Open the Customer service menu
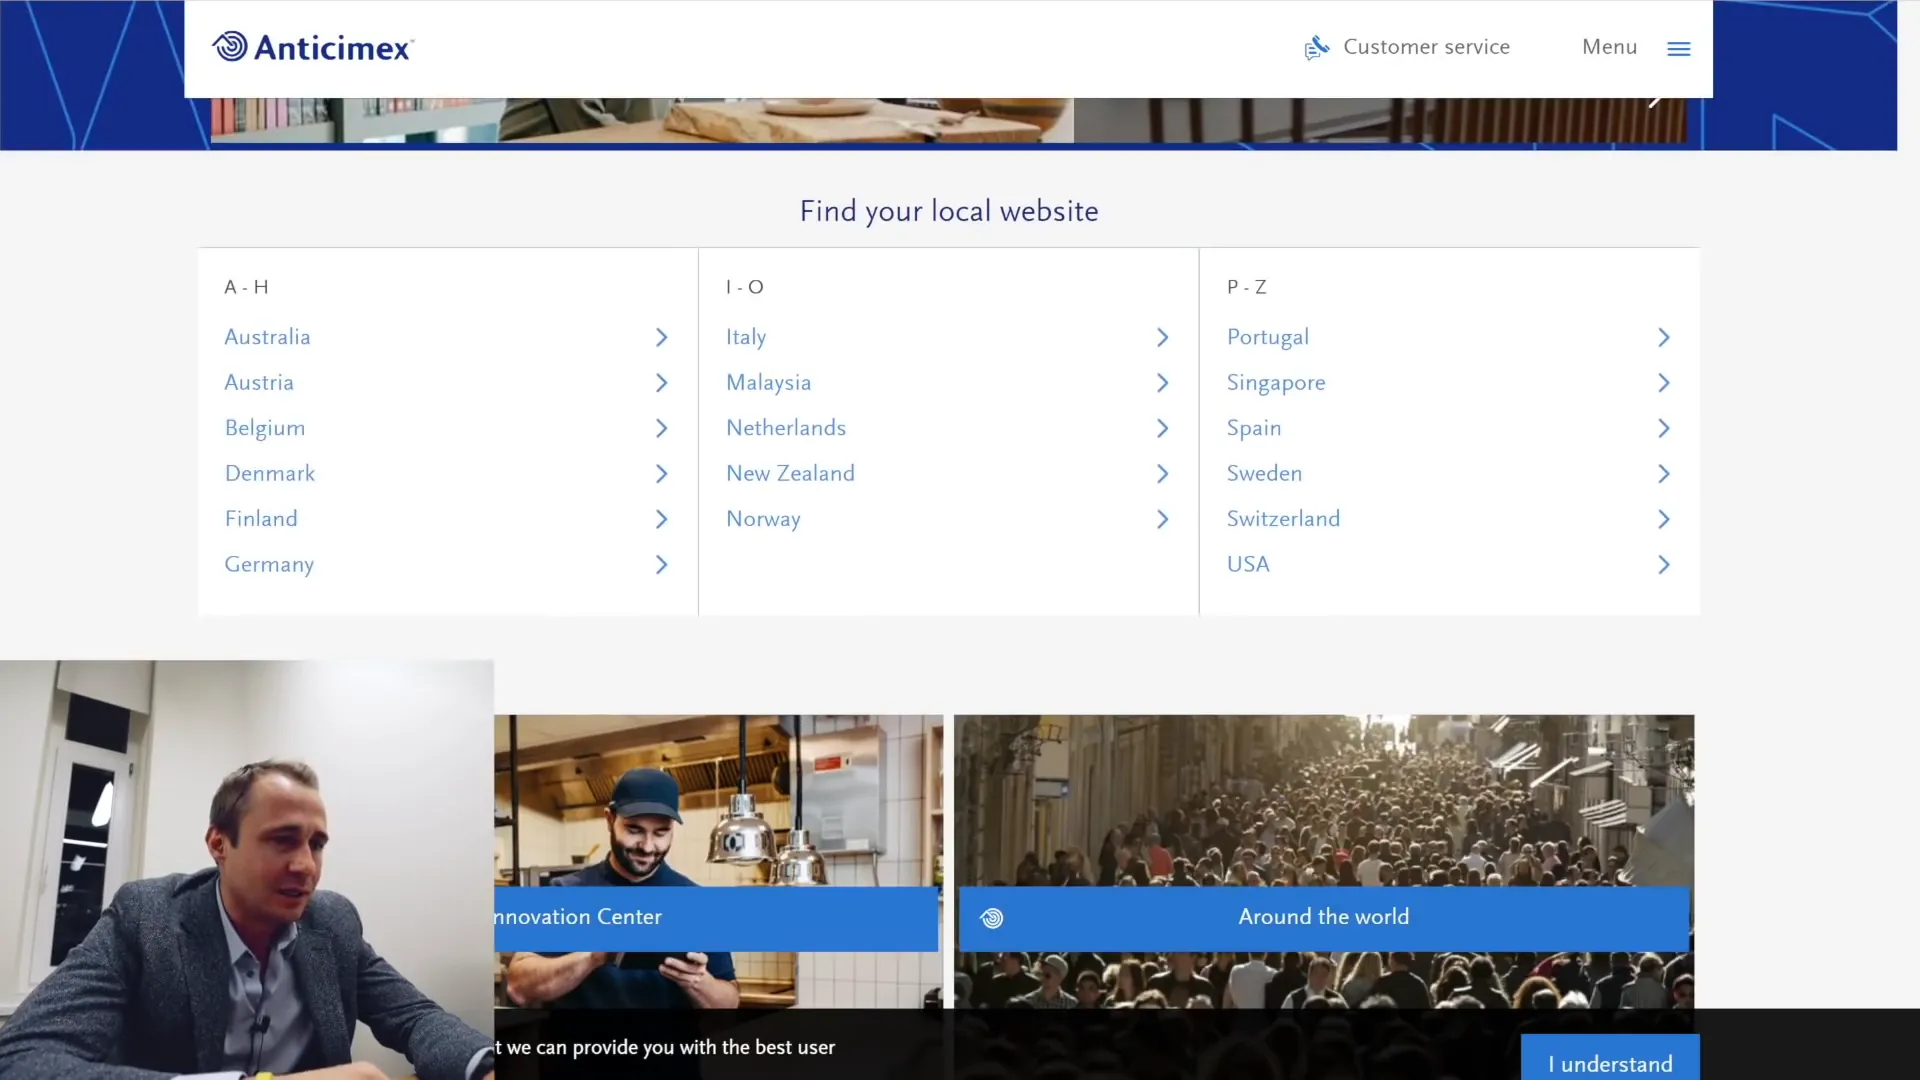The image size is (1920, 1080). 1406,47
